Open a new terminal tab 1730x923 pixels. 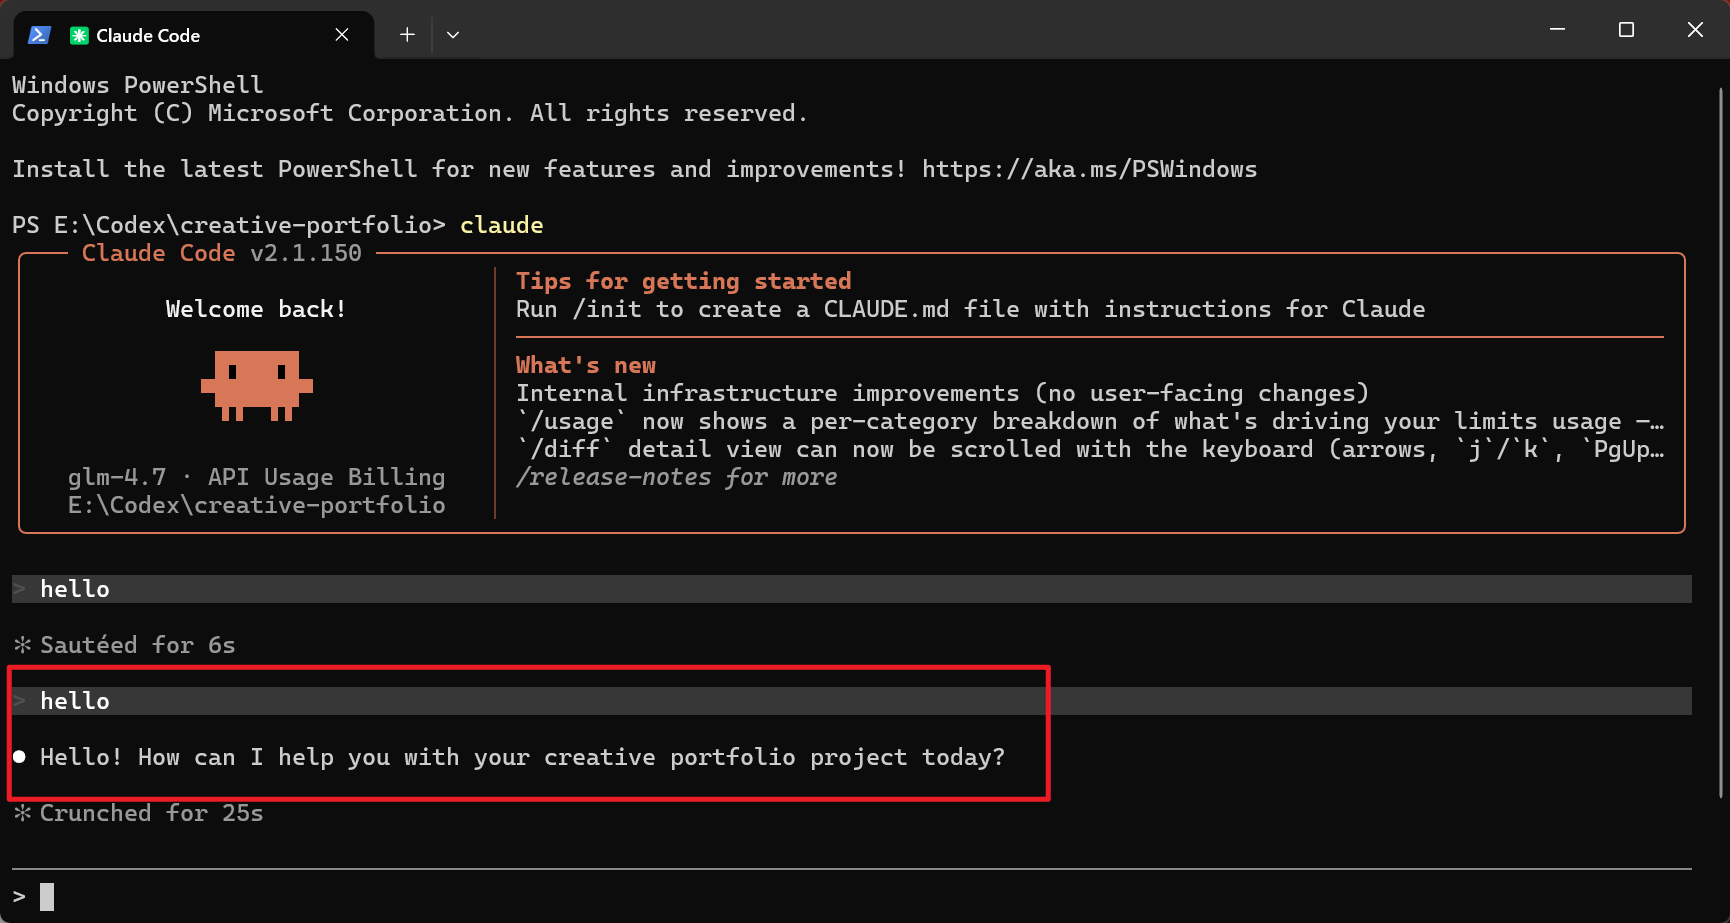(407, 35)
